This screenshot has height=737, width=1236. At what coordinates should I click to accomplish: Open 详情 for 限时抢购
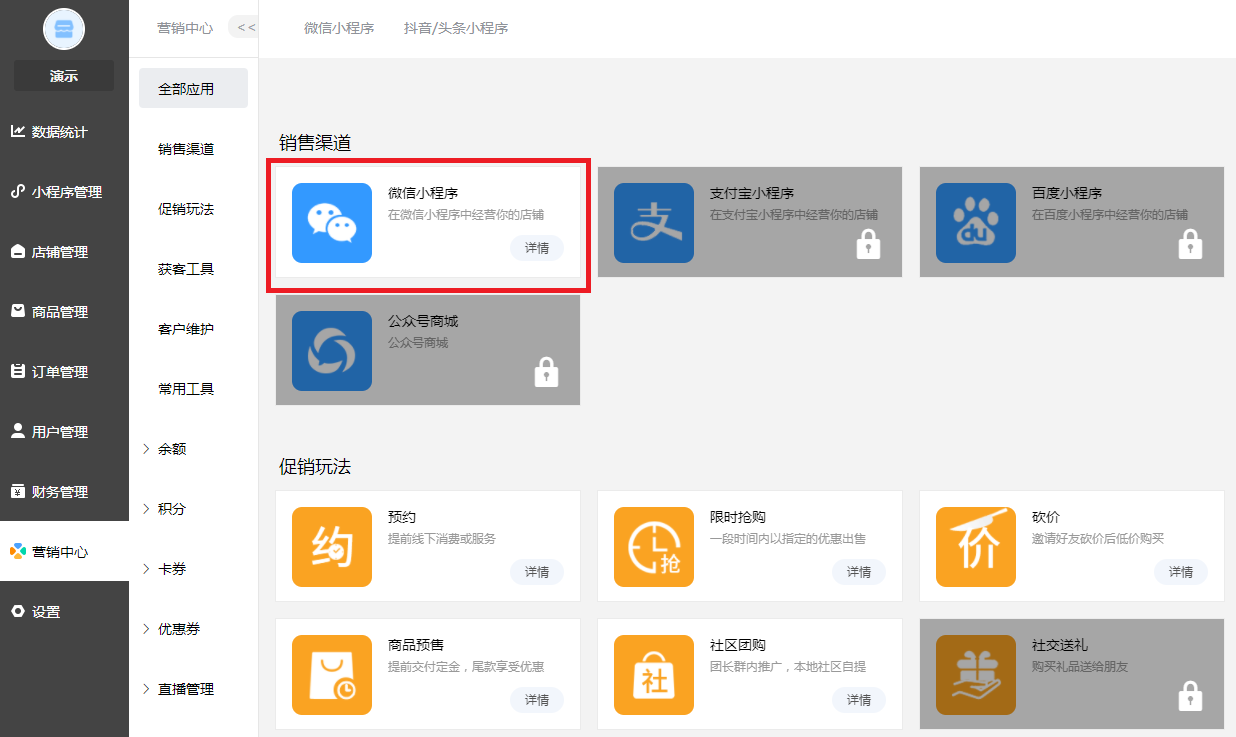[859, 572]
